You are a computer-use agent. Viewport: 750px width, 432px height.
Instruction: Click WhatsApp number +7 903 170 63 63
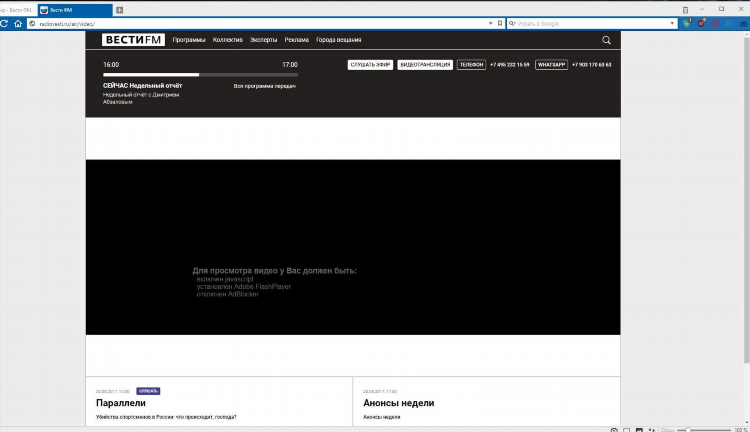592,65
